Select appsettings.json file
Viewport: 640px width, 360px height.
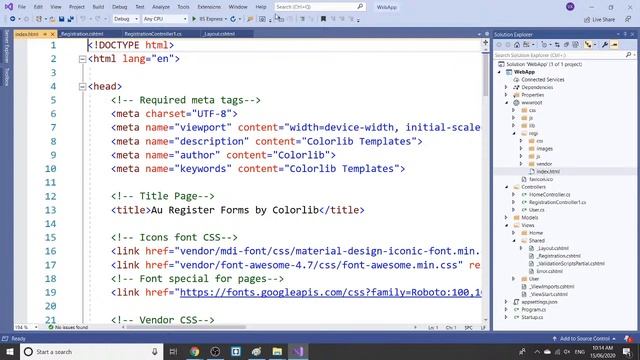[x=539, y=302]
